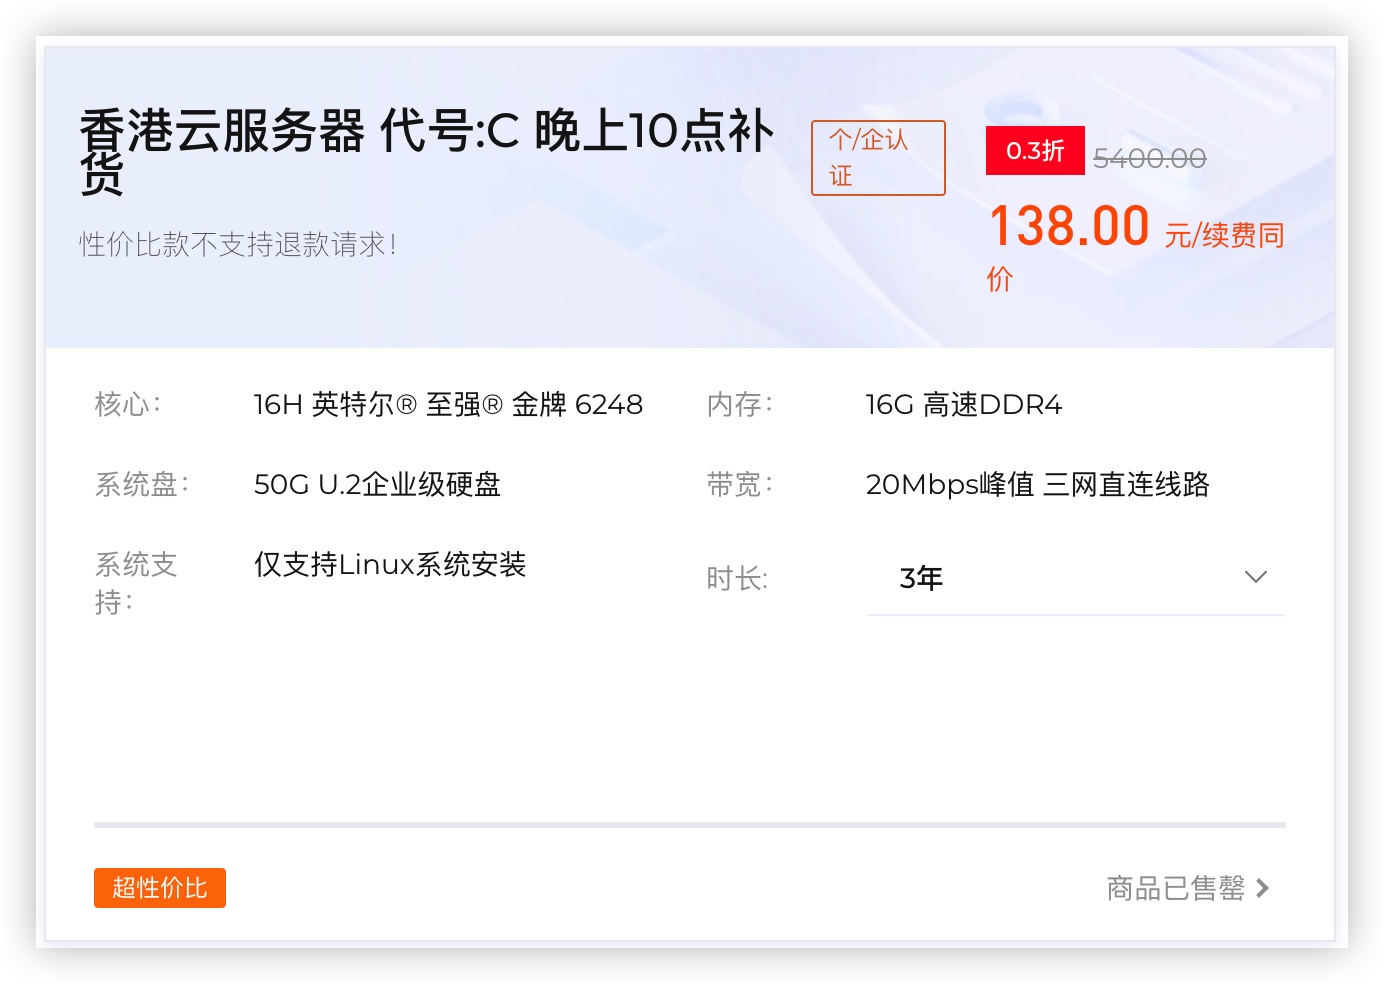This screenshot has width=1384, height=984.
Task: Open the 时长 duration dropdown showing 3年
Action: point(1075,577)
